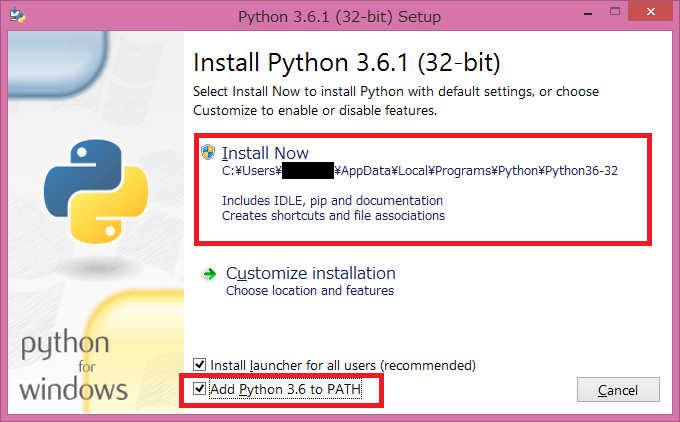Toggle Install launcher for all users checkbox
Image resolution: width=680 pixels, height=422 pixels.
tap(199, 364)
